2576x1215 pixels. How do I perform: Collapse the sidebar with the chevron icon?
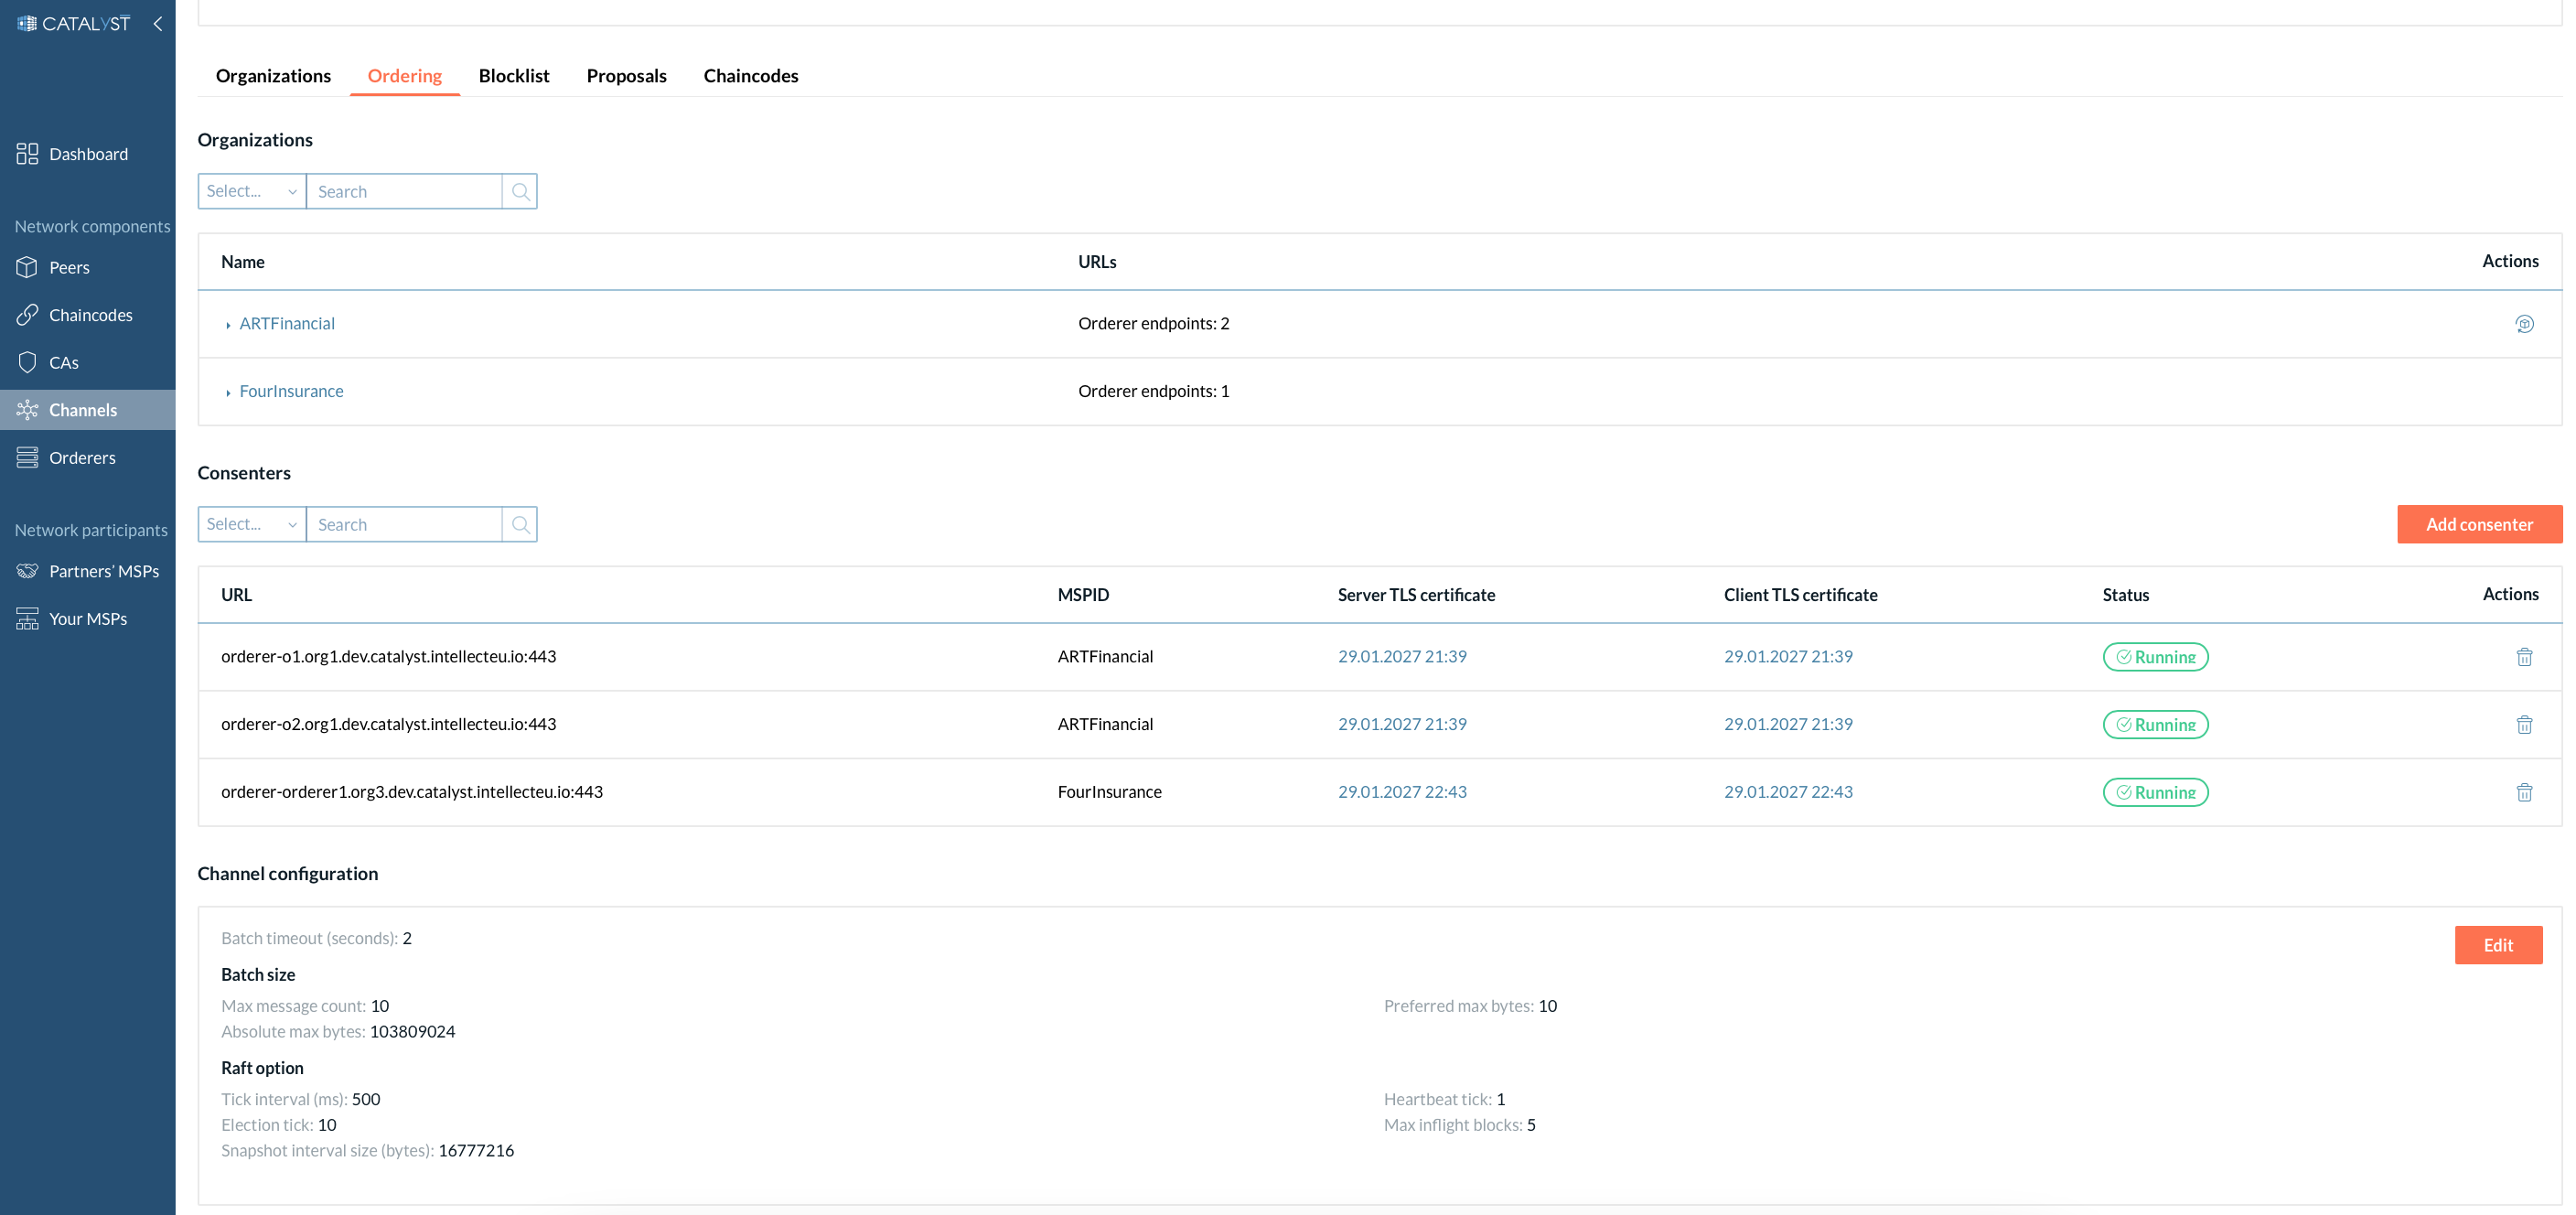158,23
